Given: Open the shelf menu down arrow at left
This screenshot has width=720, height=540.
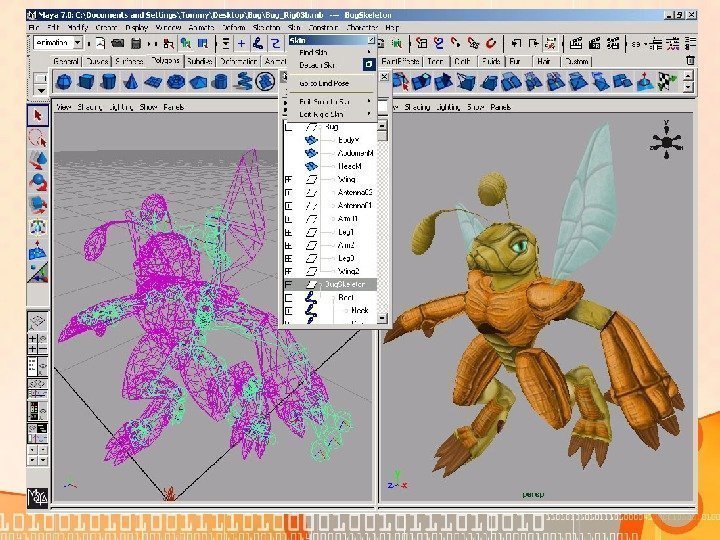Looking at the screenshot, I should [41, 90].
